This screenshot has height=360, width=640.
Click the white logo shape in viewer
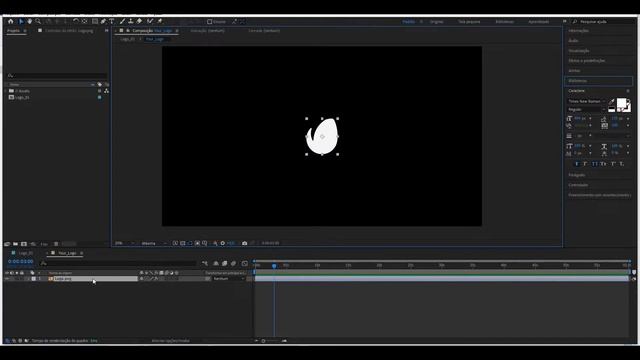tap(323, 137)
